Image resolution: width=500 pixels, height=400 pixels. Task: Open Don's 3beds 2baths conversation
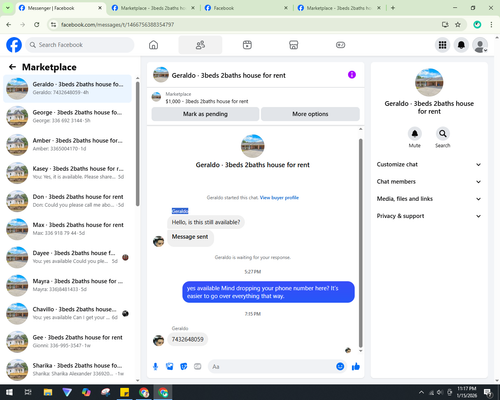(x=68, y=201)
